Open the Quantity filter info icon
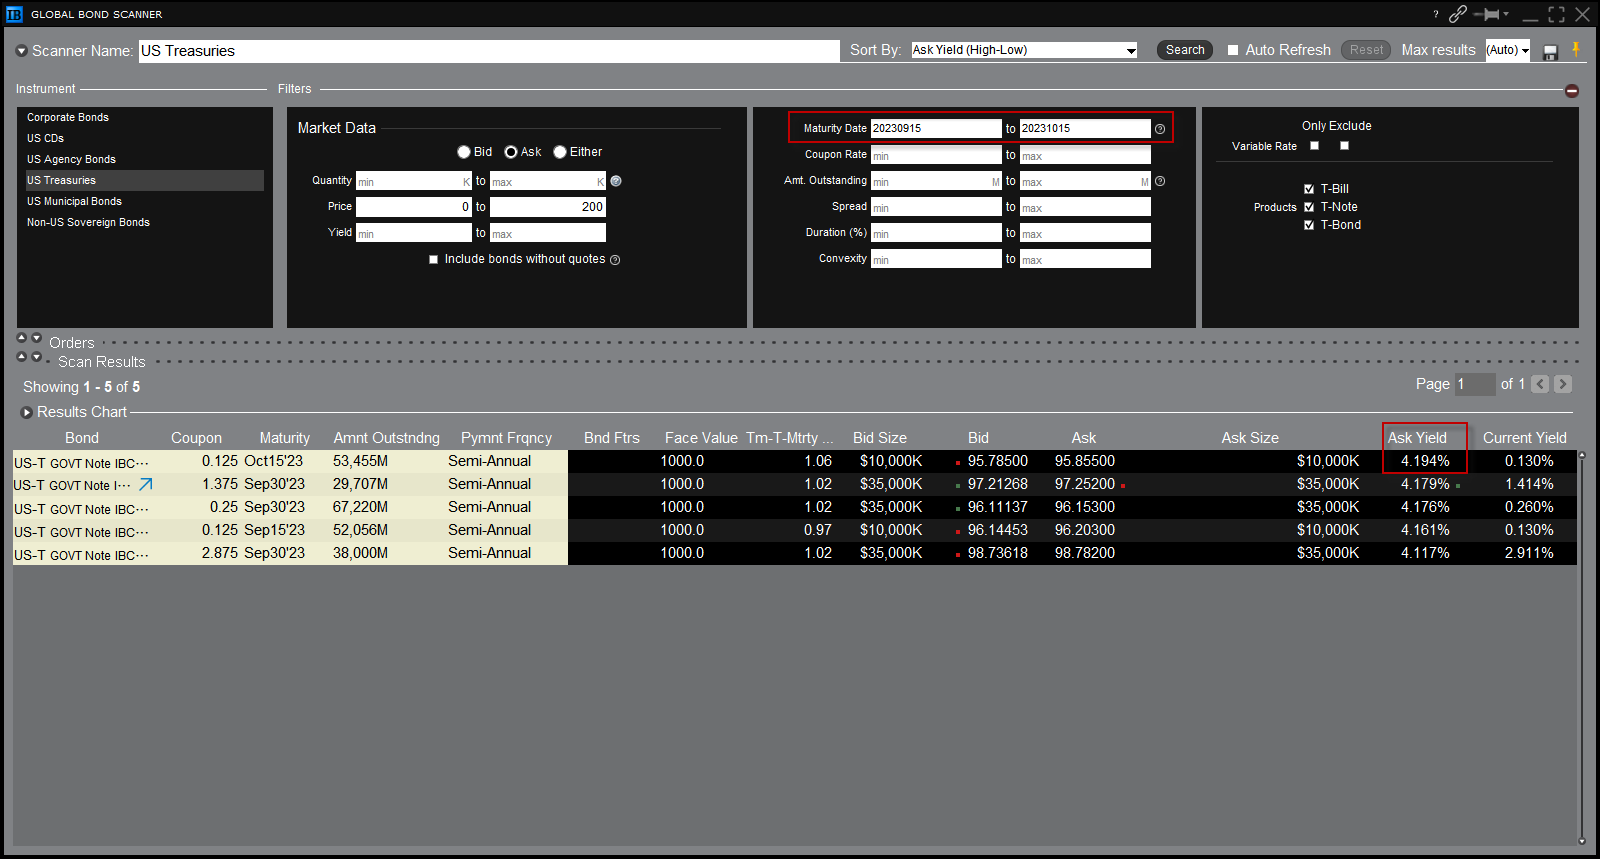 point(616,181)
